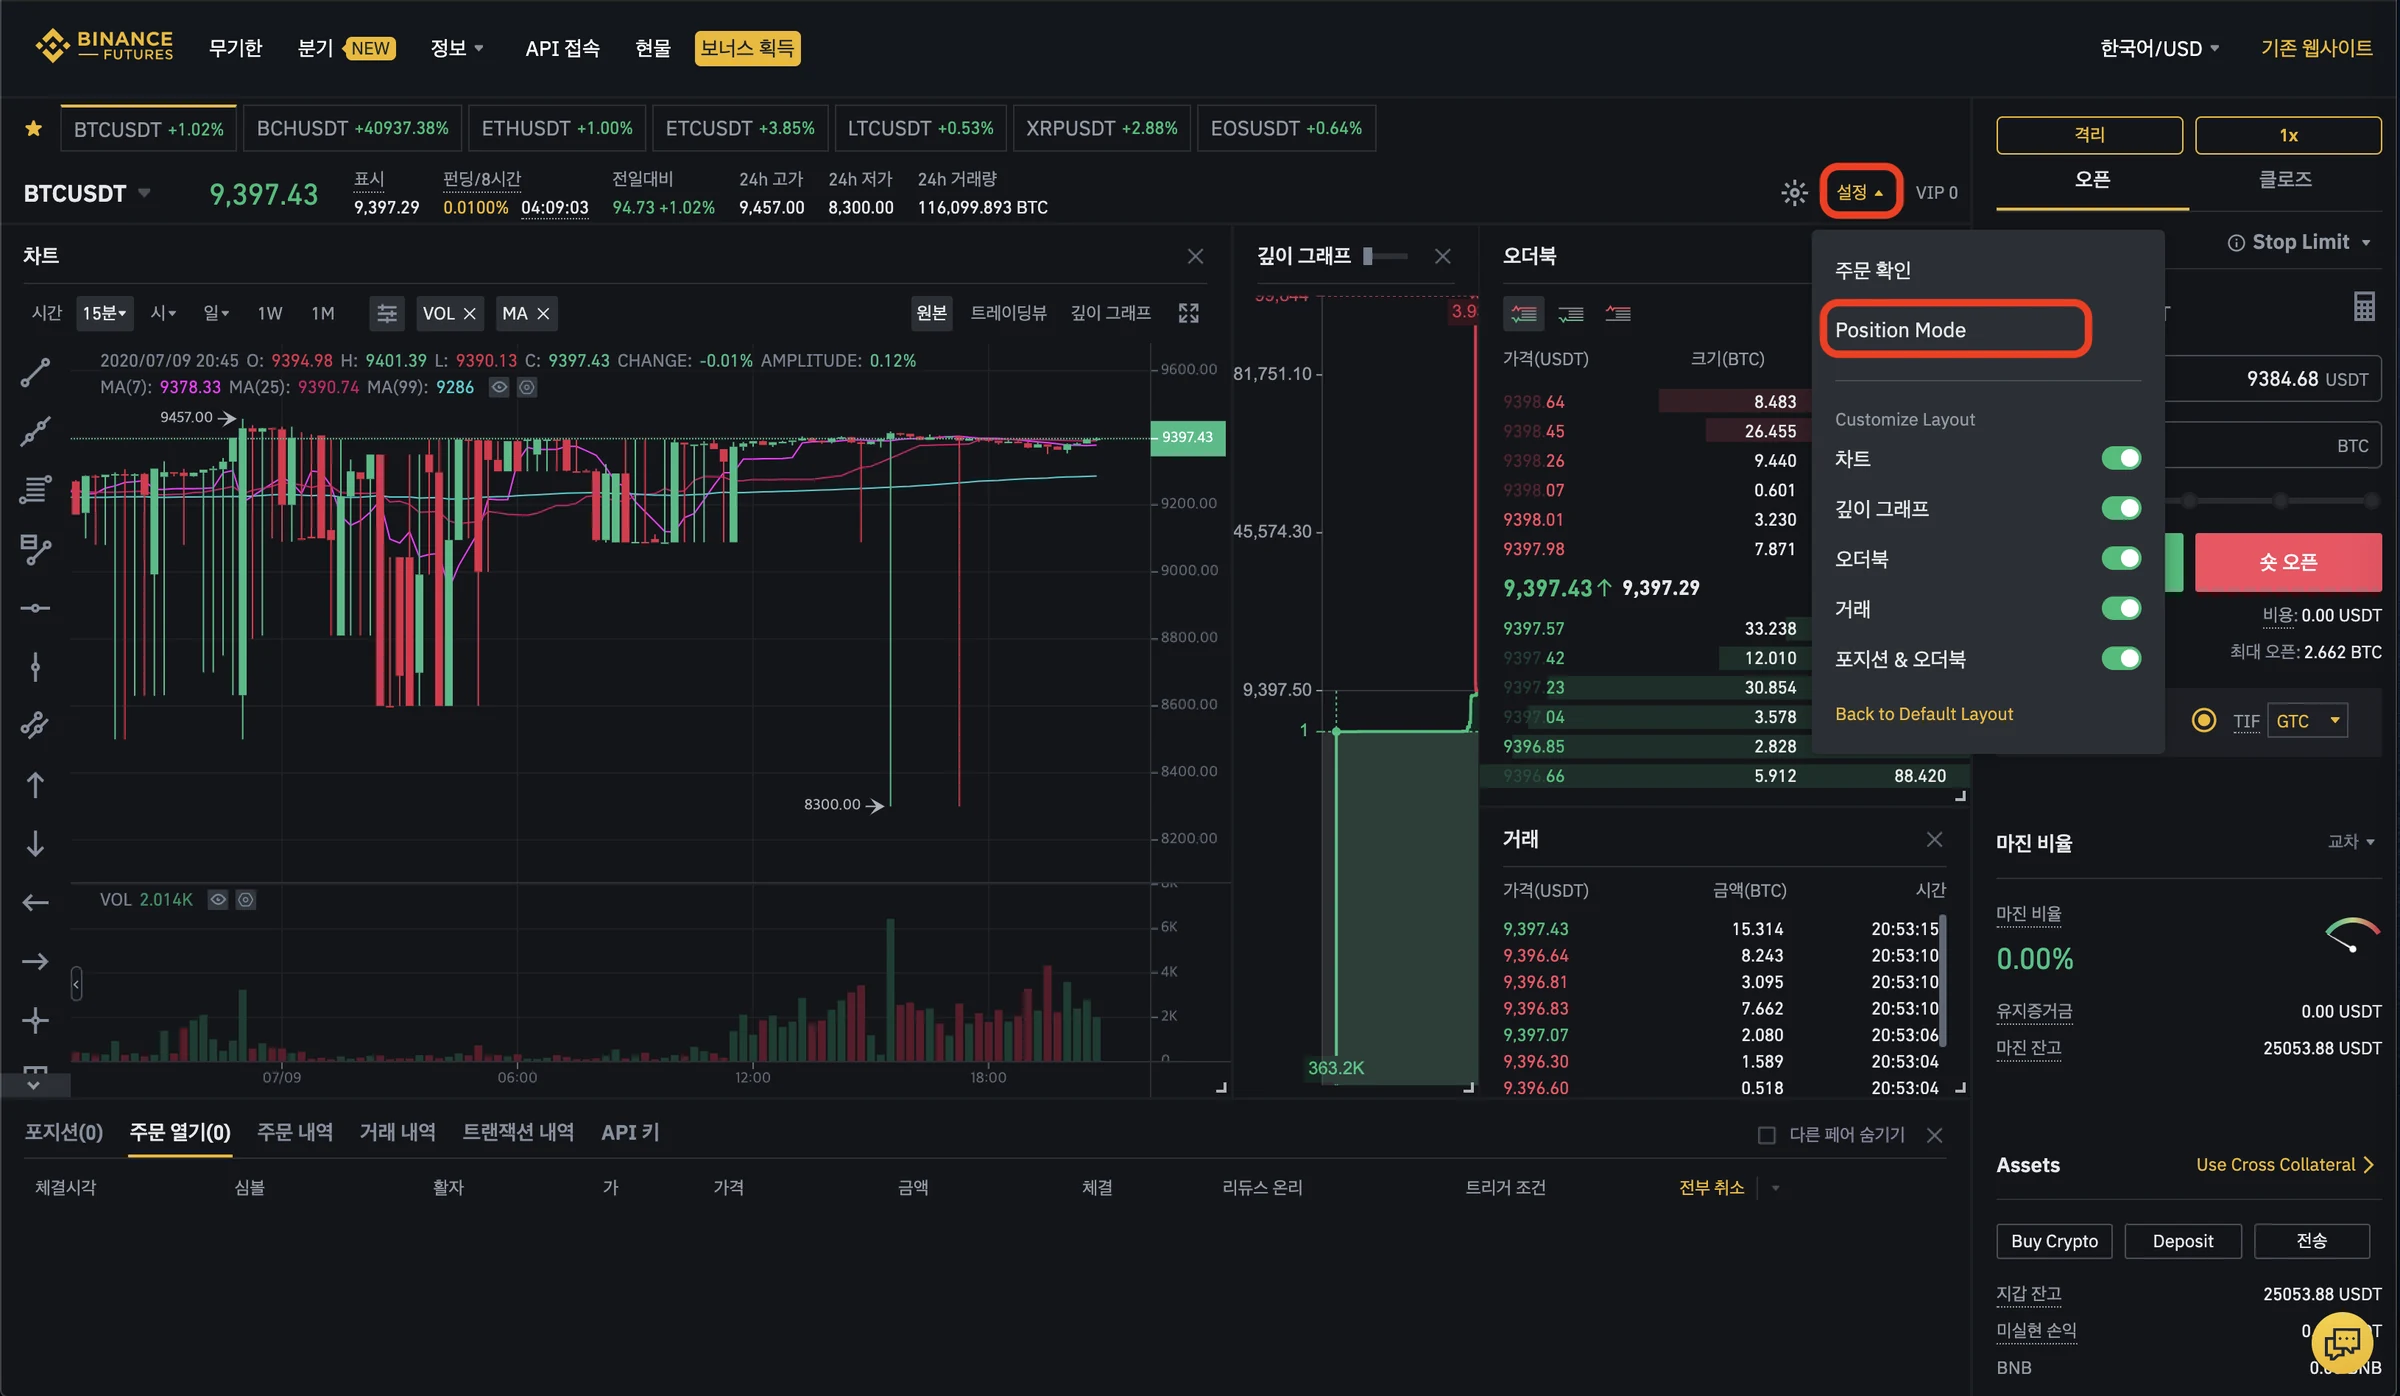Click Back to Default Layout link
The width and height of the screenshot is (2400, 1396).
click(1923, 714)
